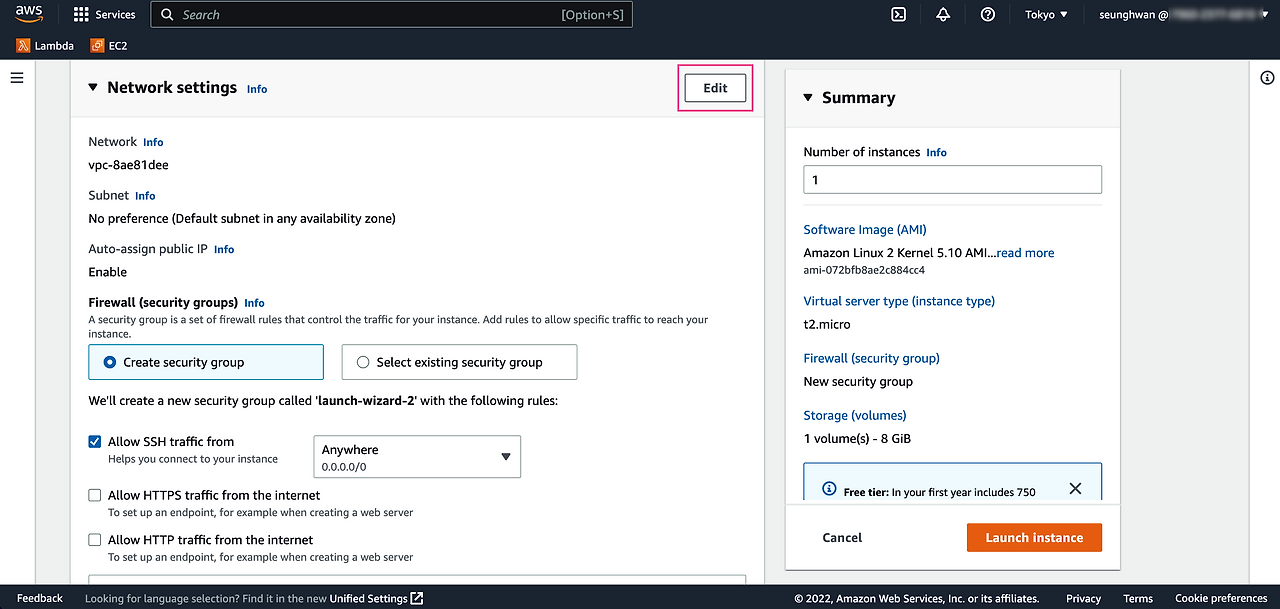Open the sidebar hamburger menu
Image resolution: width=1280 pixels, height=609 pixels.
point(16,77)
